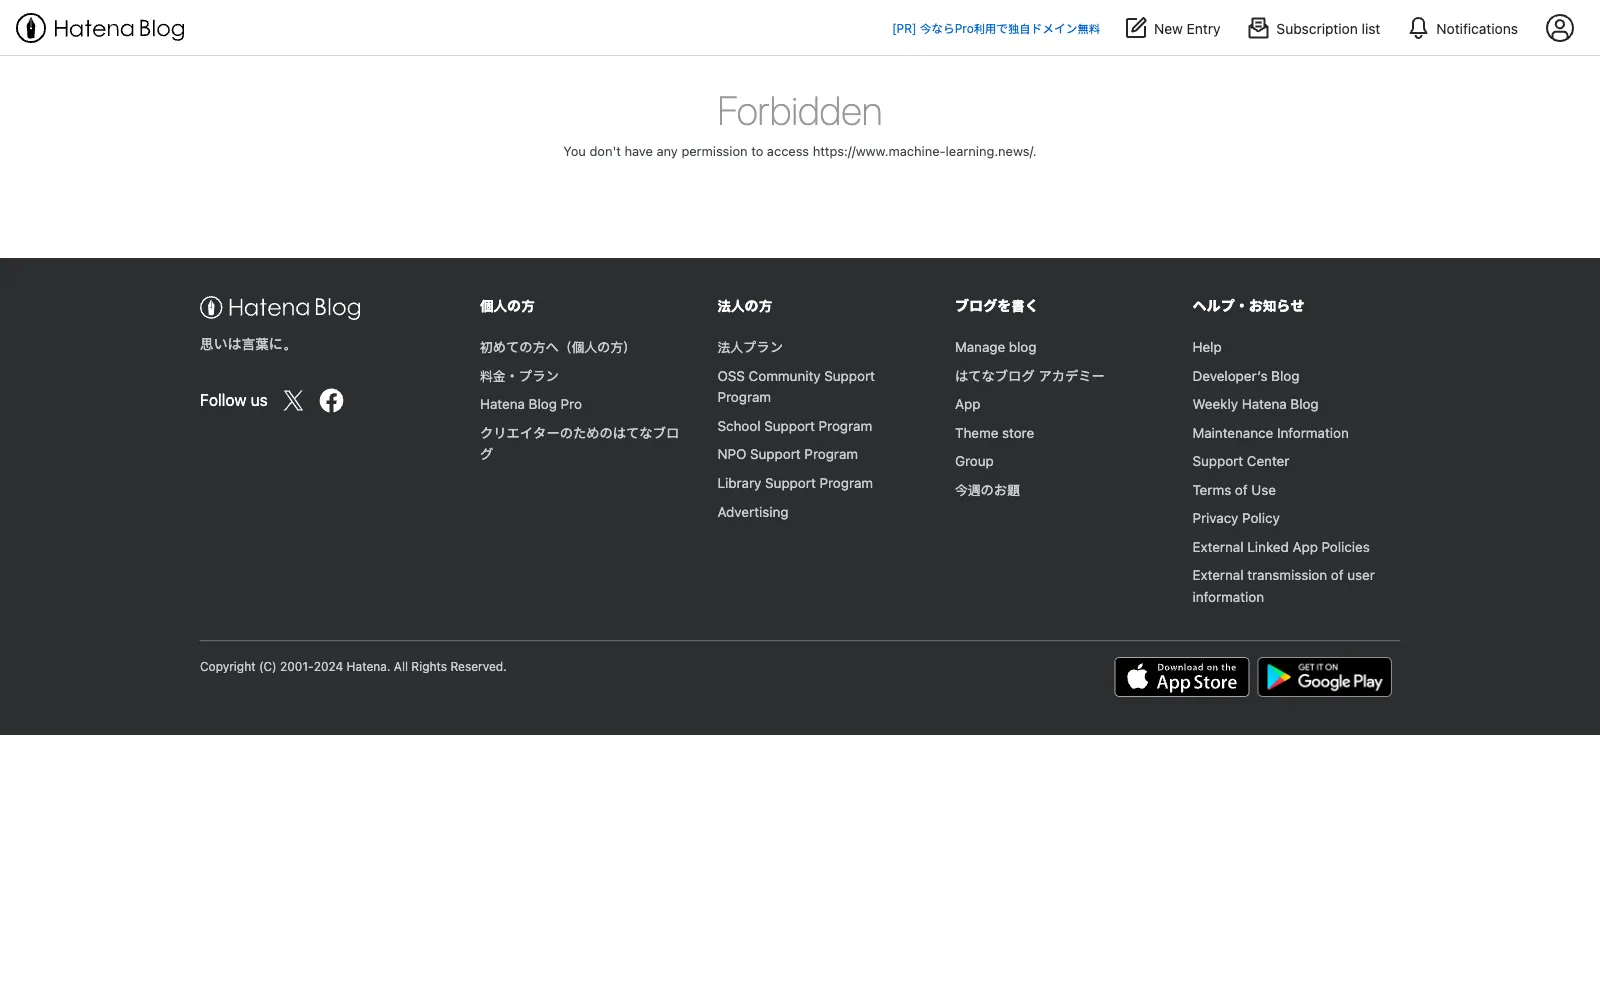Open 今週のお題 link
1600x1000 pixels.
pyautogui.click(x=988, y=490)
